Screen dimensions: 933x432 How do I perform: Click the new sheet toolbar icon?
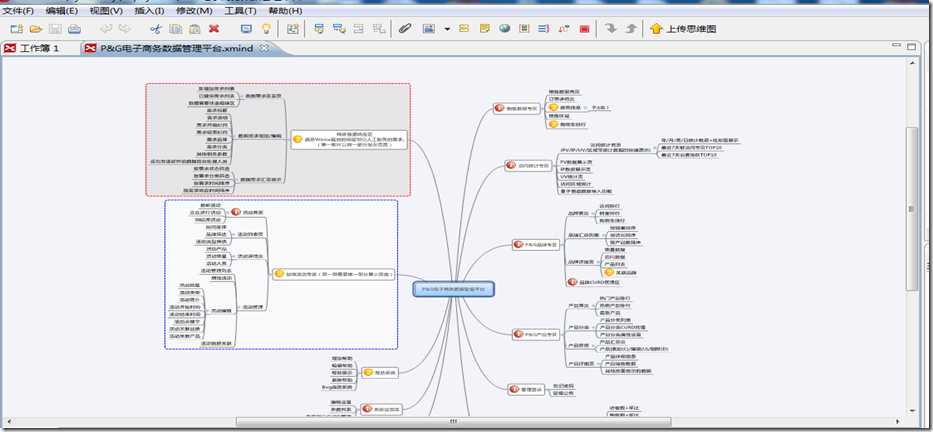[292, 29]
